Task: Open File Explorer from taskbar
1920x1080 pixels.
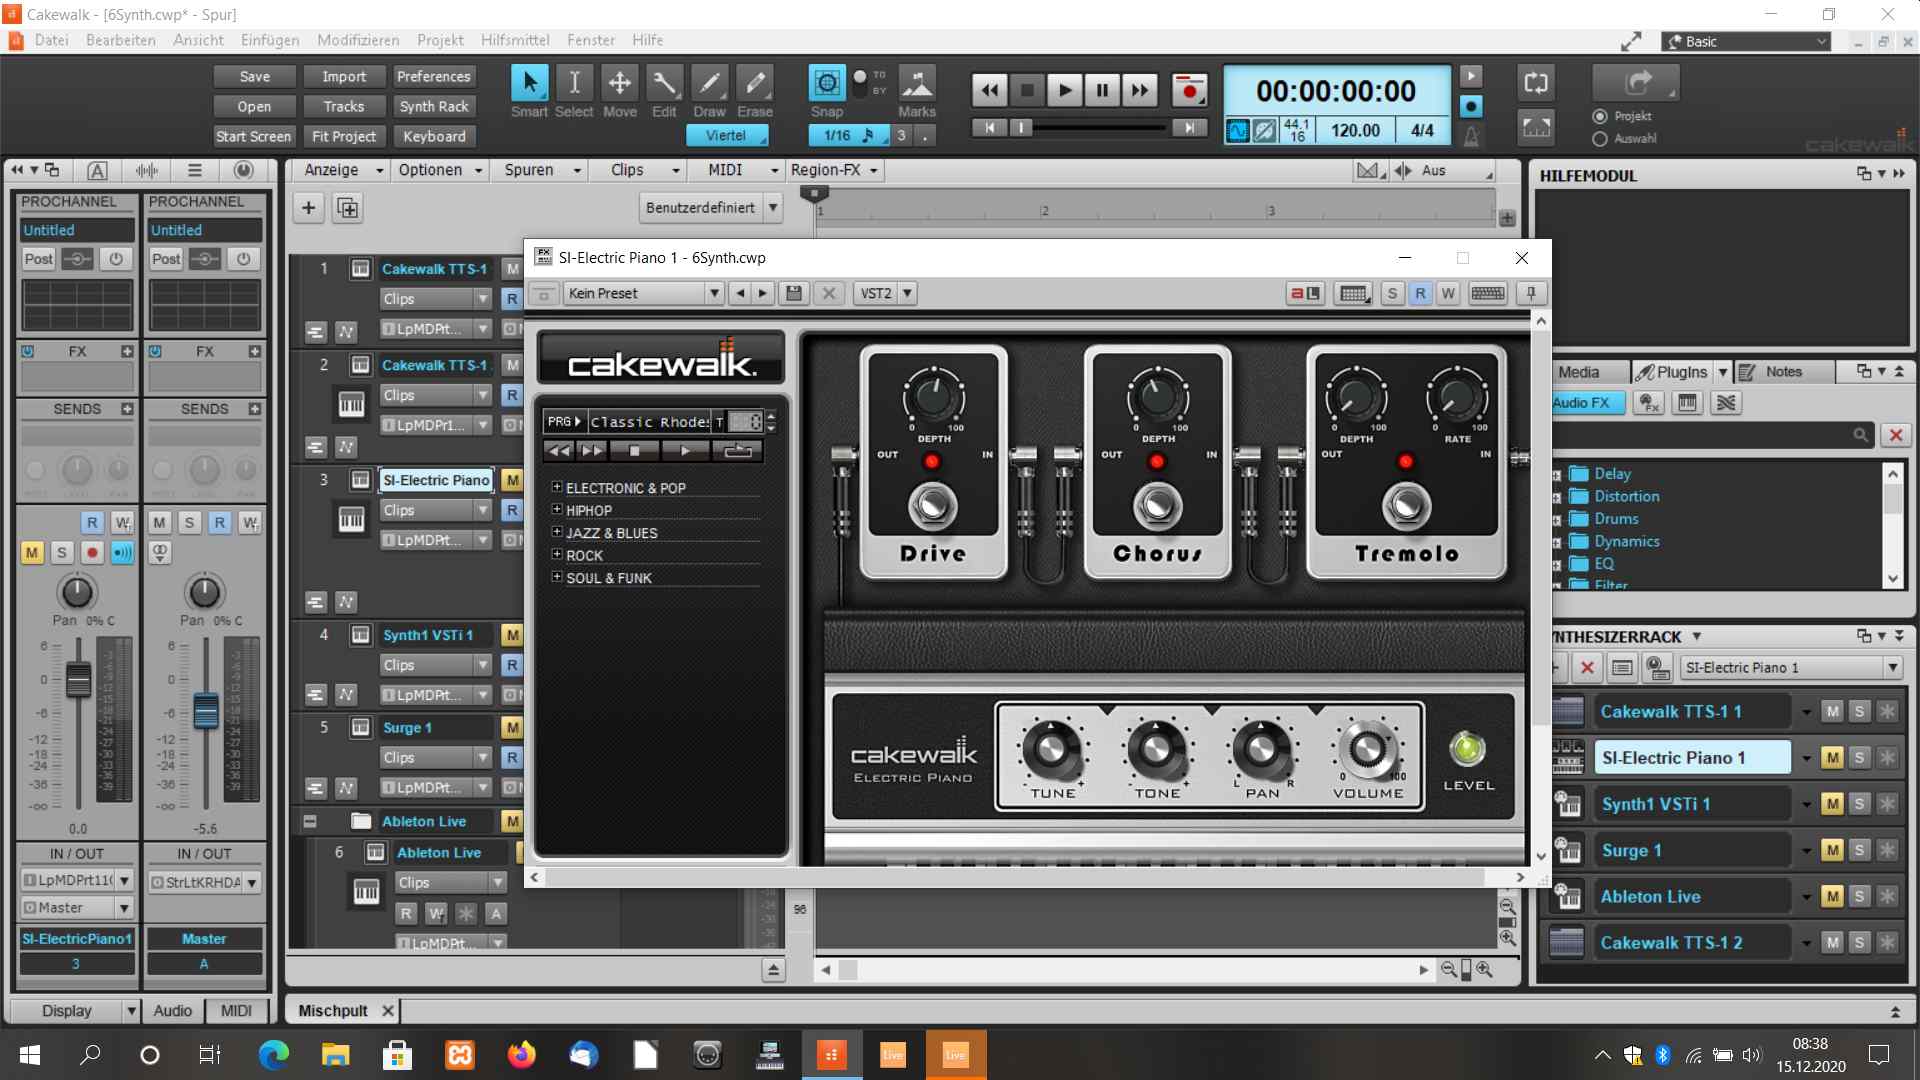Action: click(335, 1055)
